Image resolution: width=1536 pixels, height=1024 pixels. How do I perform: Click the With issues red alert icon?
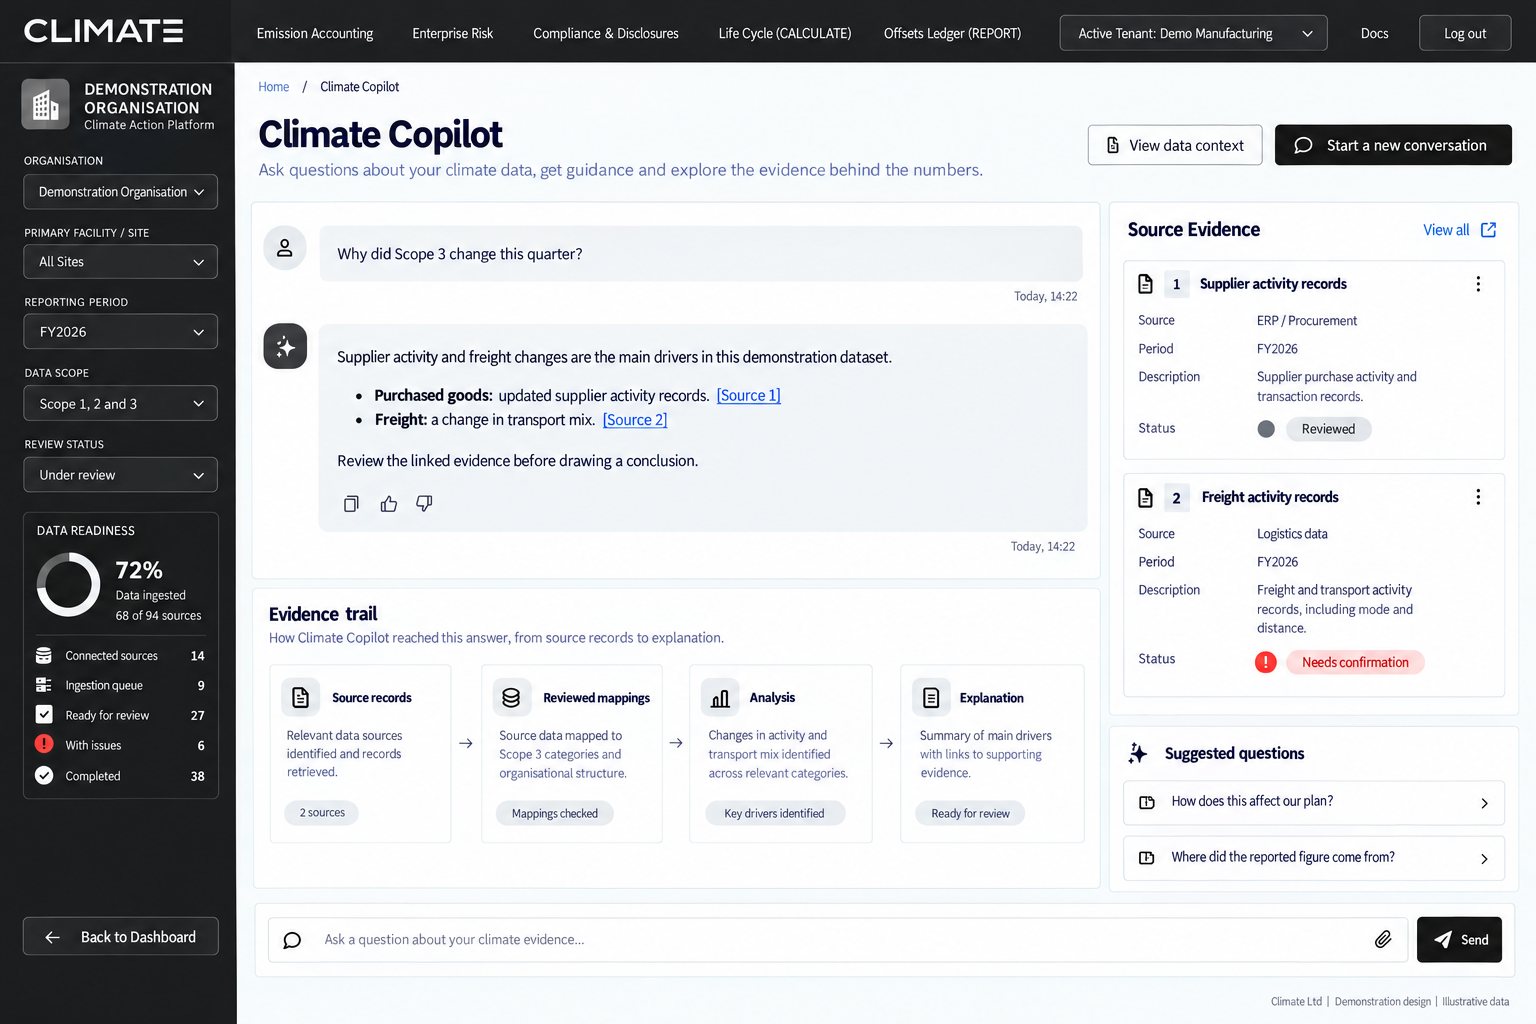[44, 745]
